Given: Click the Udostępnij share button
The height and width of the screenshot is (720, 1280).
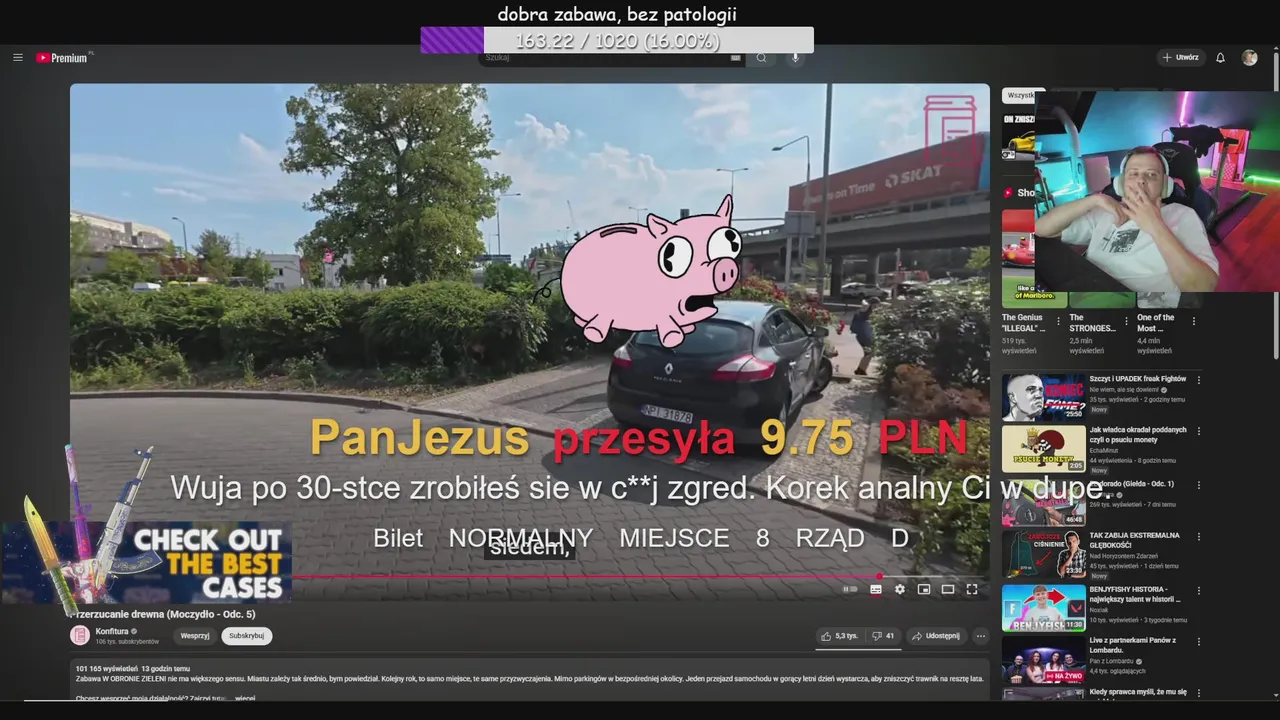Looking at the screenshot, I should [x=936, y=636].
